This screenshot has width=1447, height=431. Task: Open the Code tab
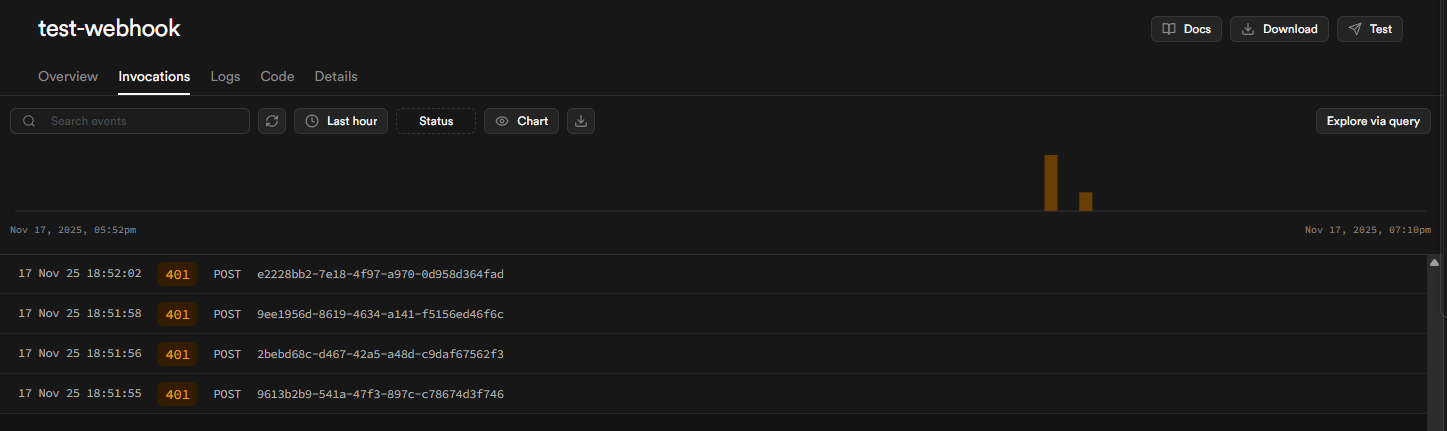tap(277, 76)
